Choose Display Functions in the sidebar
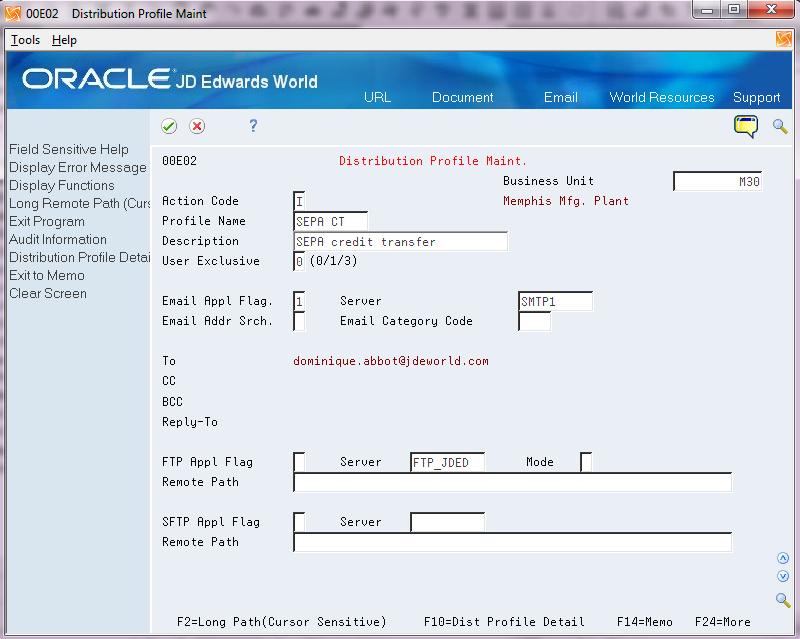Viewport: 800px width, 639px height. pyautogui.click(x=62, y=185)
